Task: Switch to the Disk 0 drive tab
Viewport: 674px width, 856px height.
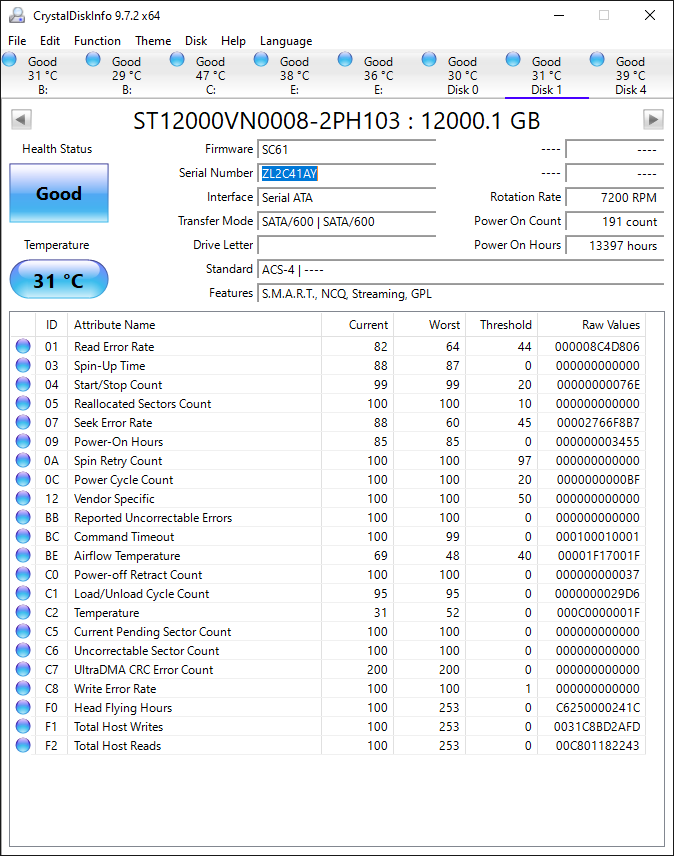Action: [462, 75]
